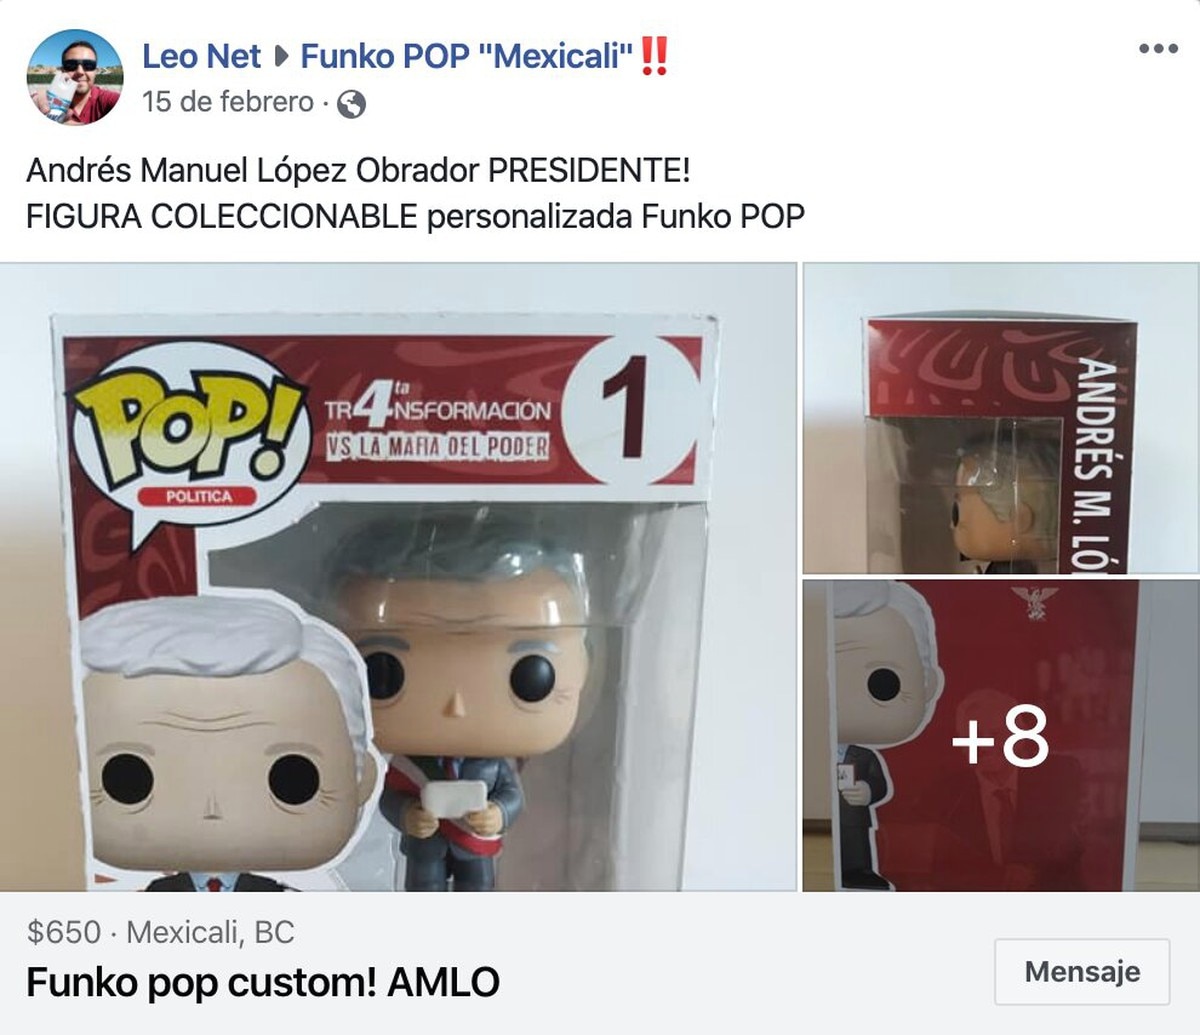
Task: Click the arrow between Leo Net and group
Action: [x=281, y=57]
